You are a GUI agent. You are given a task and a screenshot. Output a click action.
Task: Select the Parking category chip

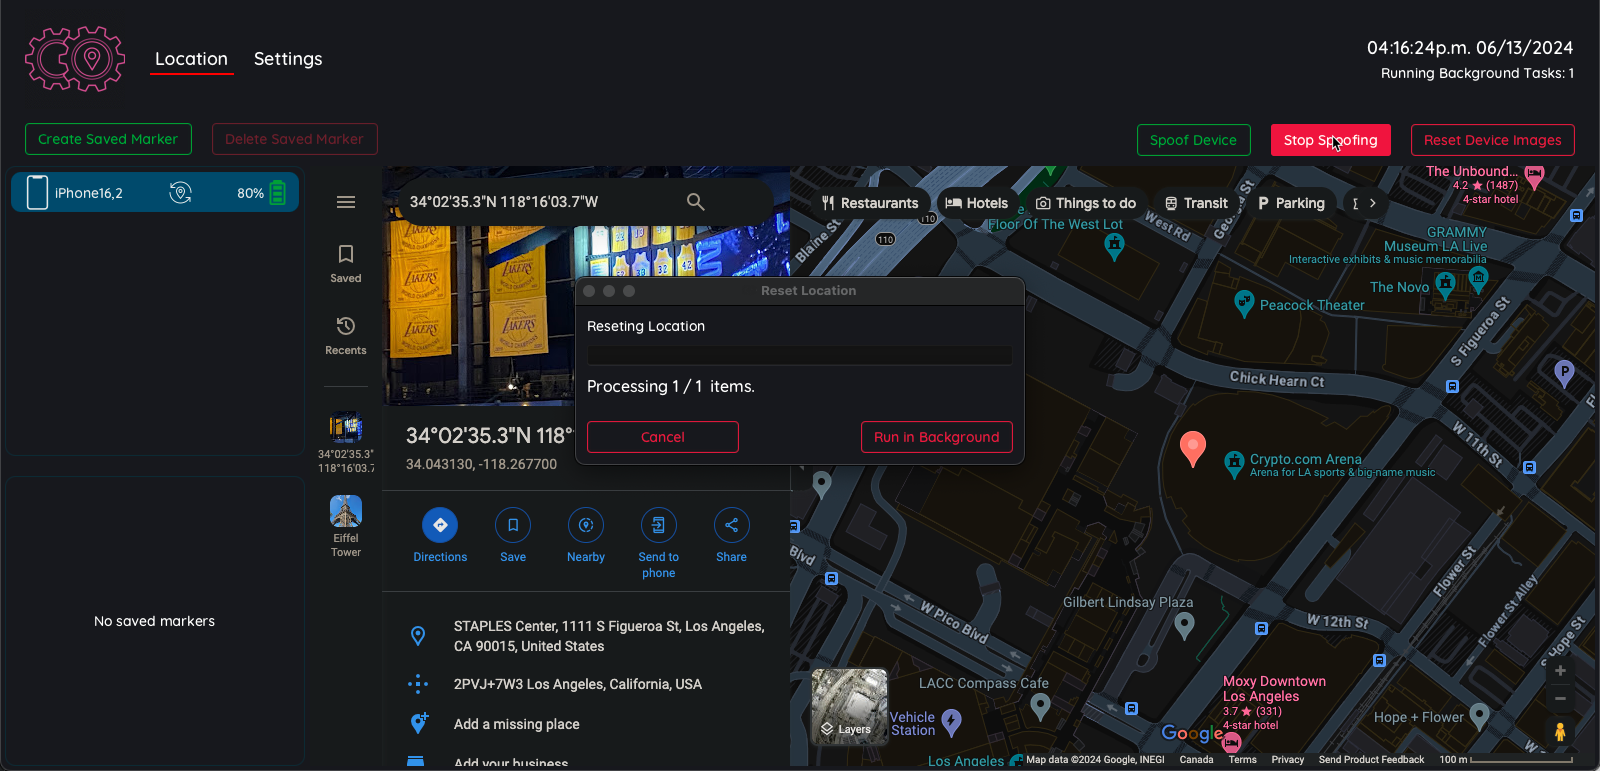(x=1291, y=203)
